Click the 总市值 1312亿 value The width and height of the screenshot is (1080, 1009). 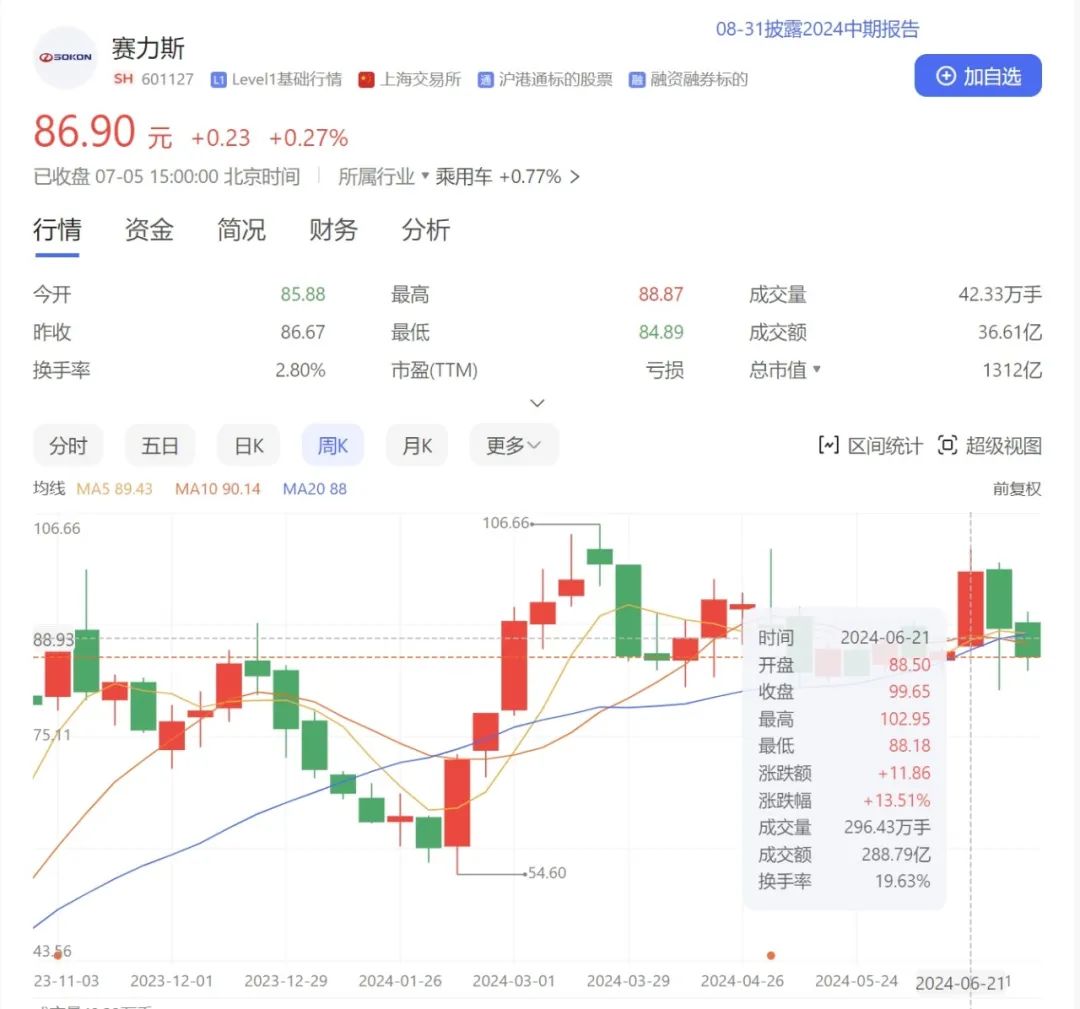(x=1012, y=371)
